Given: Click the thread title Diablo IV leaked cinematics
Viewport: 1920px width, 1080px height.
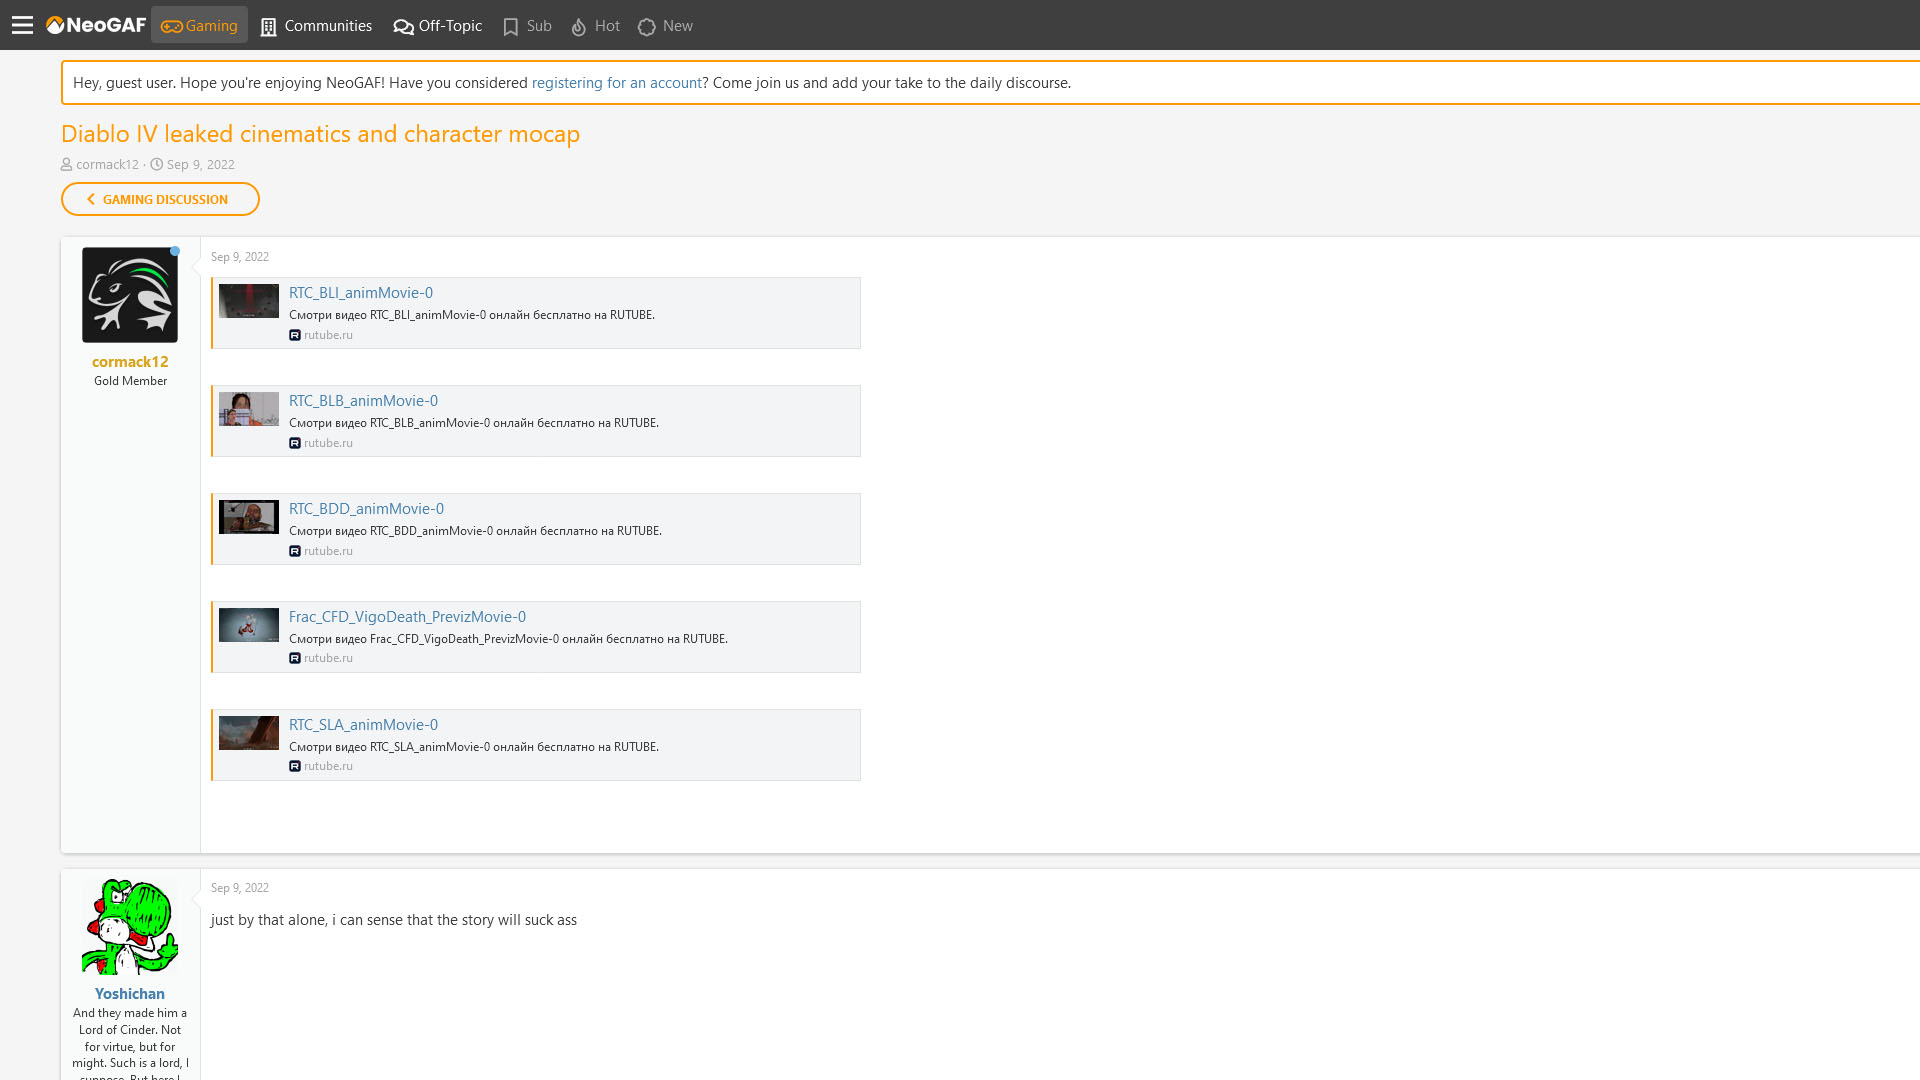Looking at the screenshot, I should tap(320, 134).
